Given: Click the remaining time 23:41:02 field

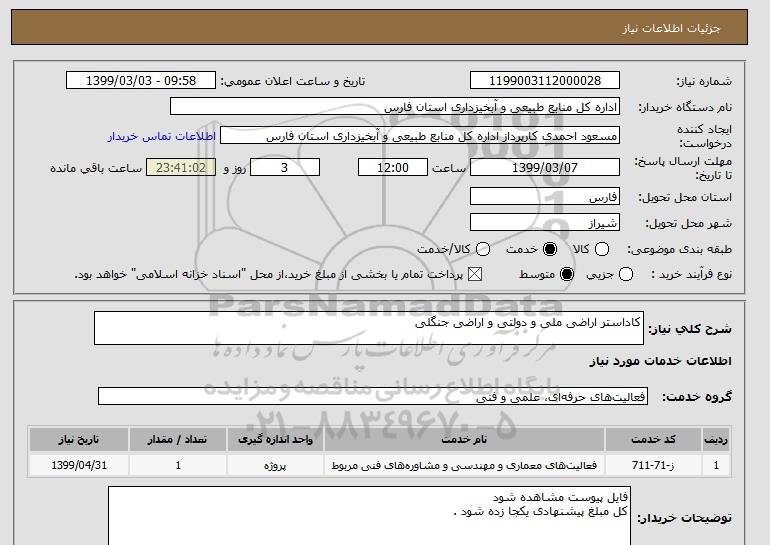Looking at the screenshot, I should pos(181,167).
